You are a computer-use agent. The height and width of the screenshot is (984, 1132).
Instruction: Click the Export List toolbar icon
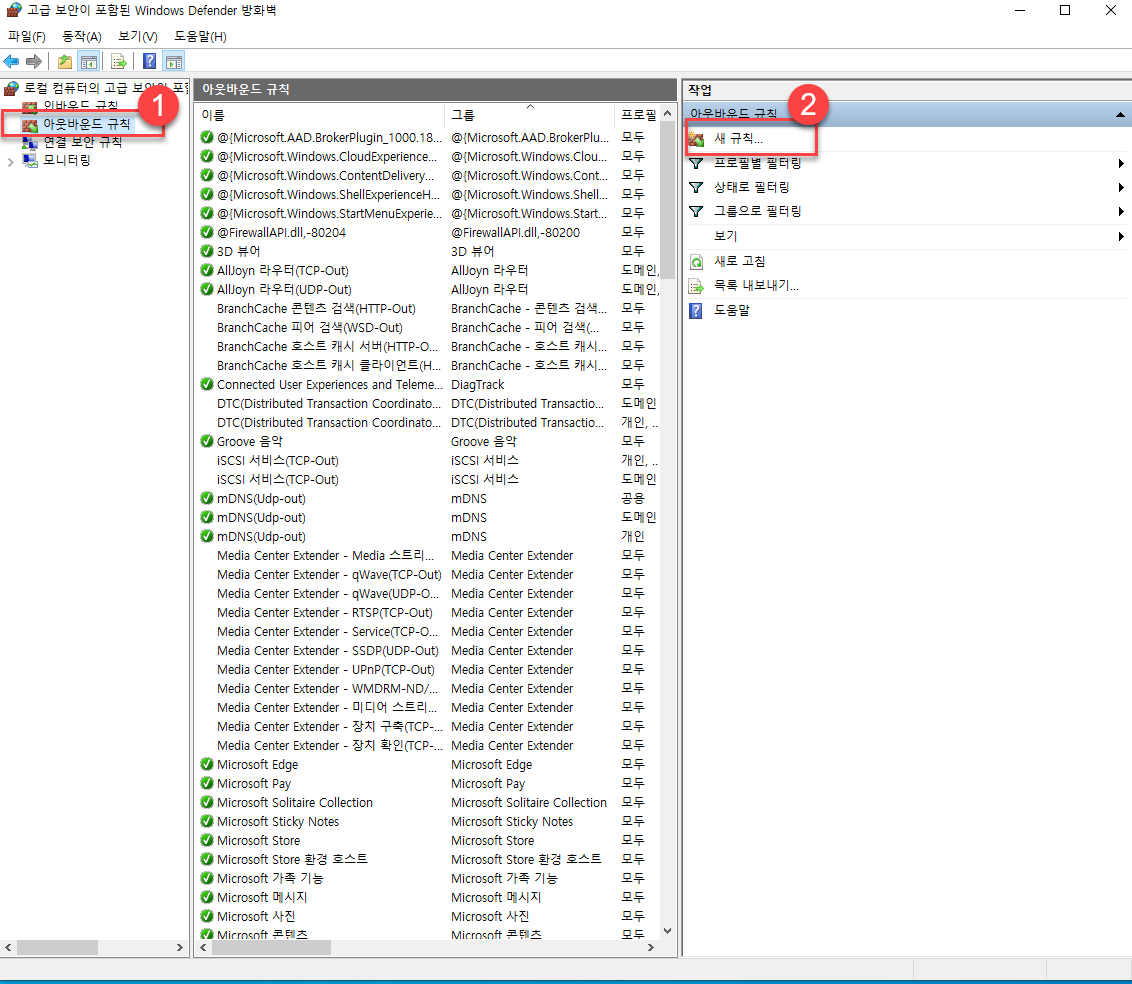point(119,61)
